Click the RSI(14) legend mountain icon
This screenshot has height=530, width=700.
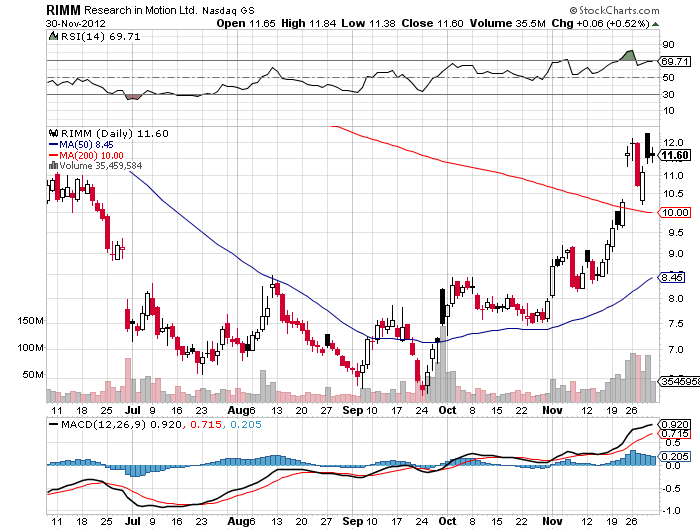(53, 36)
